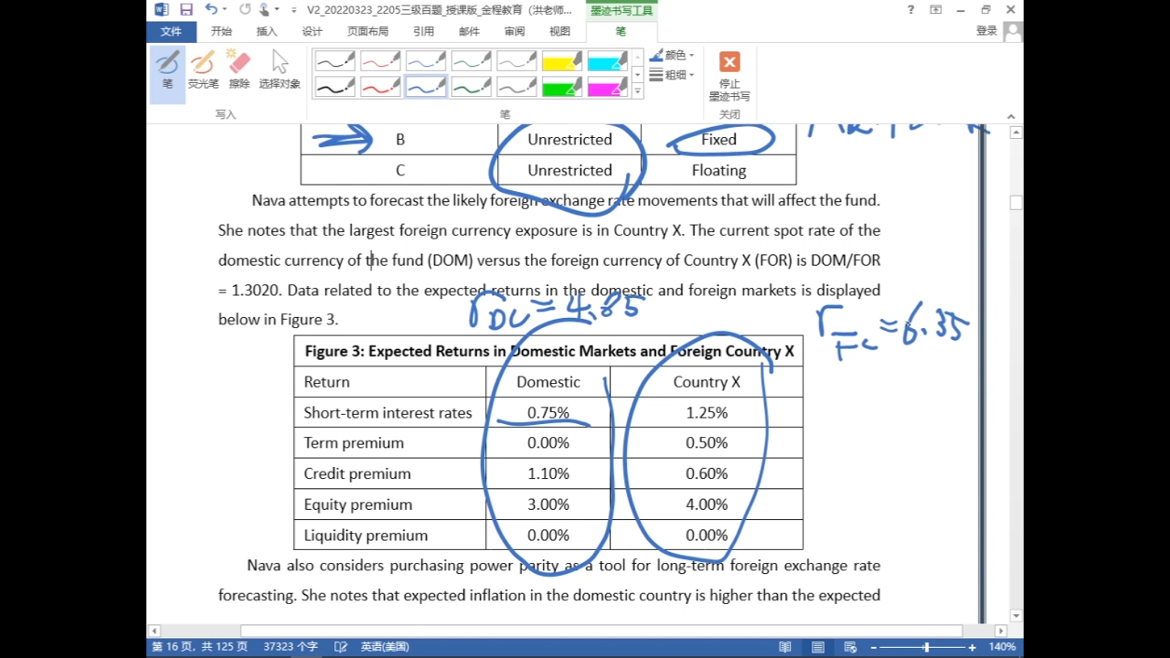Click the 140% zoom level
Image resolution: width=1170 pixels, height=658 pixels.
pyautogui.click(x=1002, y=647)
